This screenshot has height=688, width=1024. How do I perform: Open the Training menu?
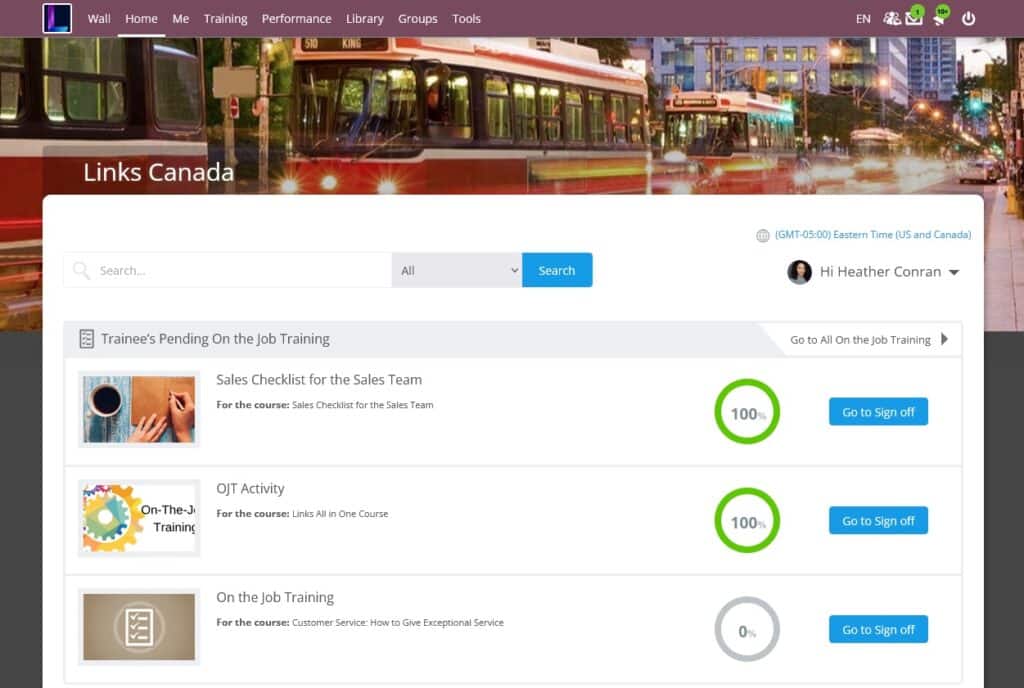click(225, 19)
